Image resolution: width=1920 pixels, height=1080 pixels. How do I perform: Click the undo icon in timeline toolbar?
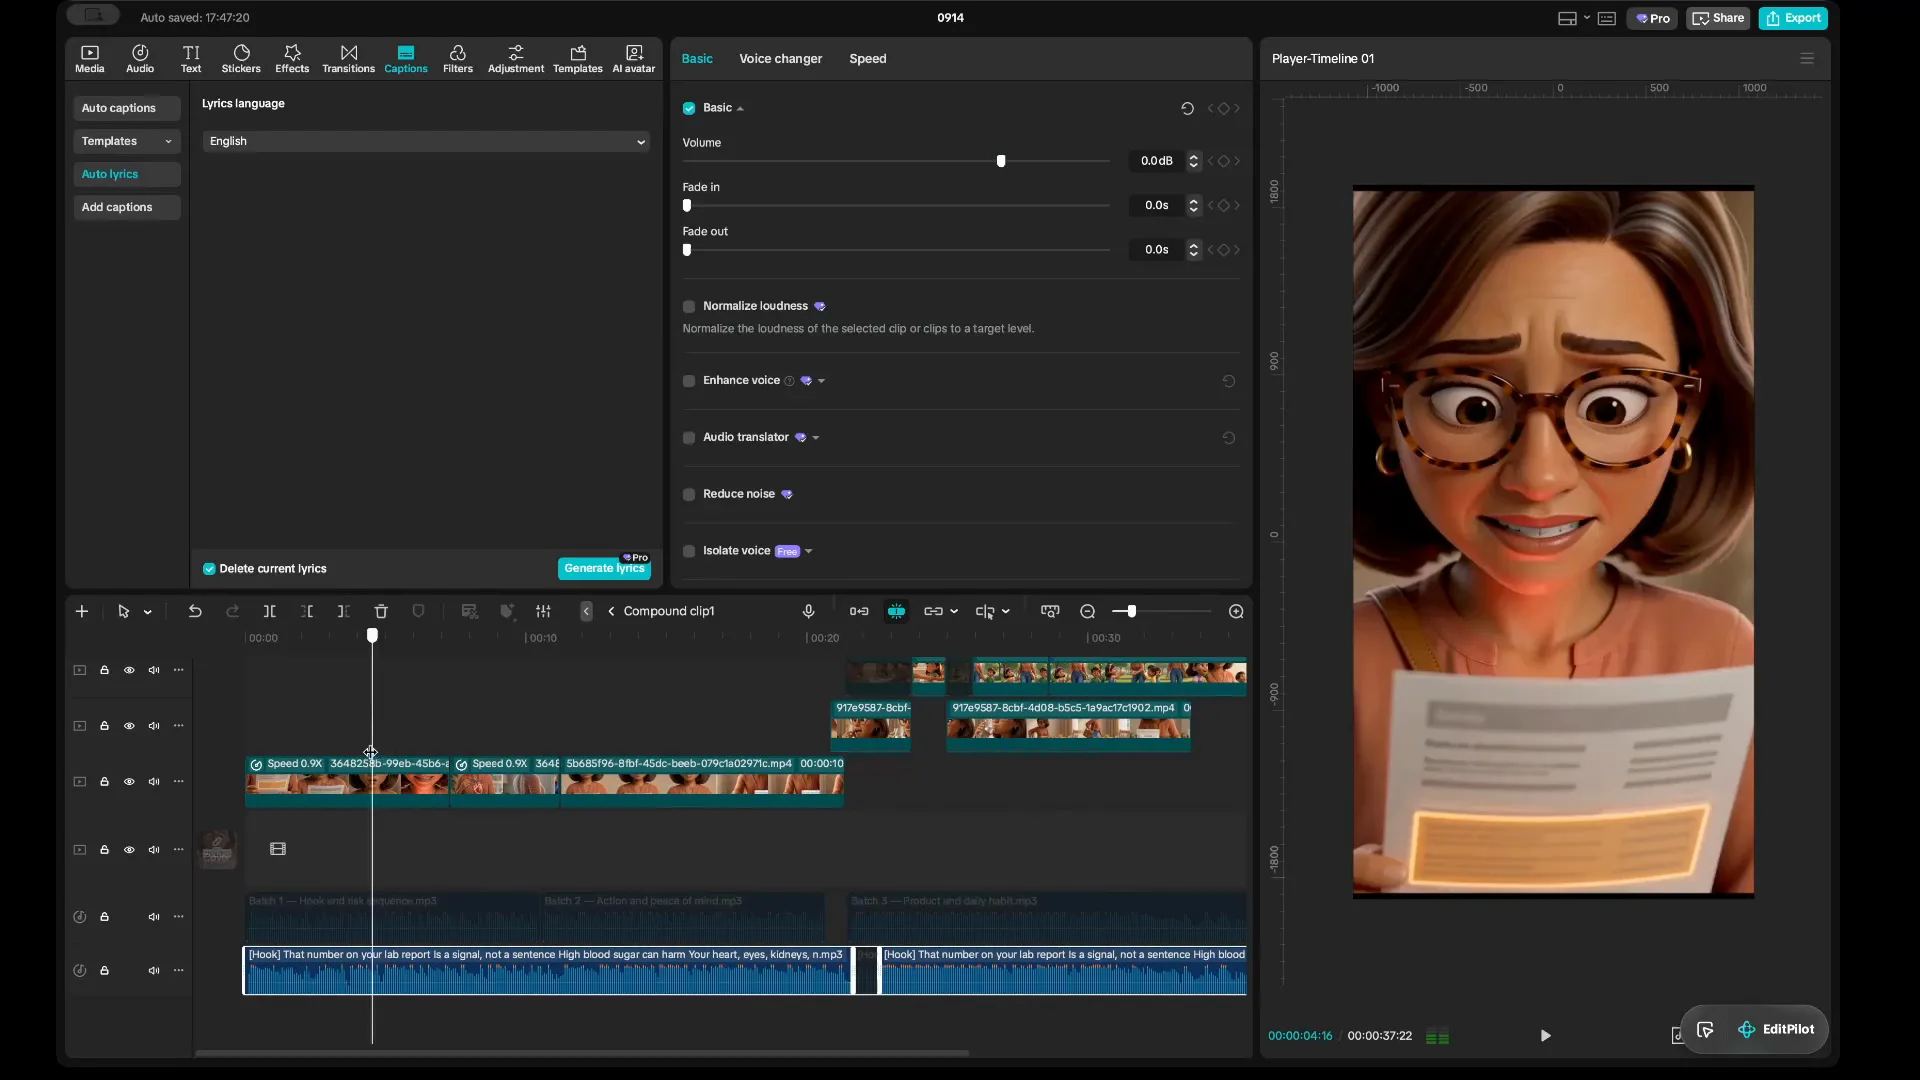[x=195, y=611]
